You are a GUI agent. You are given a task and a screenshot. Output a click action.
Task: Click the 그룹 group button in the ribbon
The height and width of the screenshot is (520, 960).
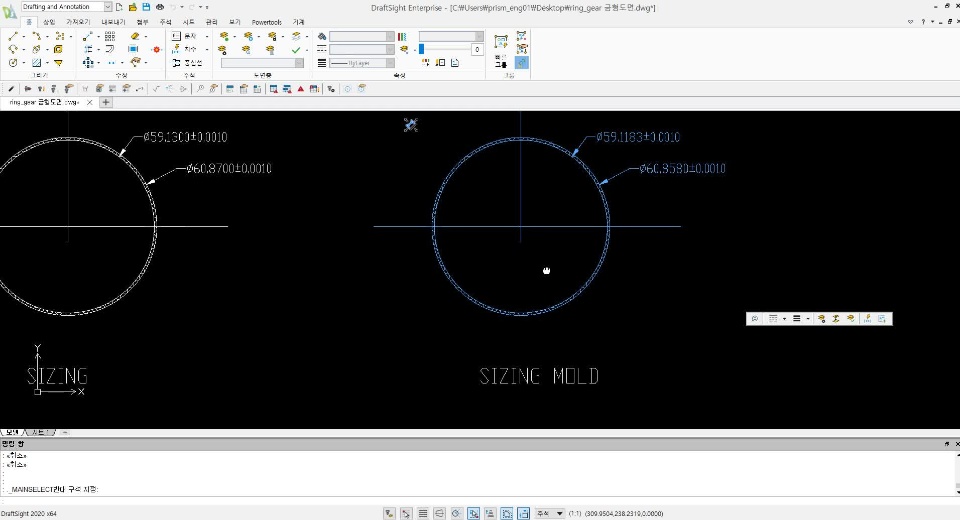click(x=501, y=49)
